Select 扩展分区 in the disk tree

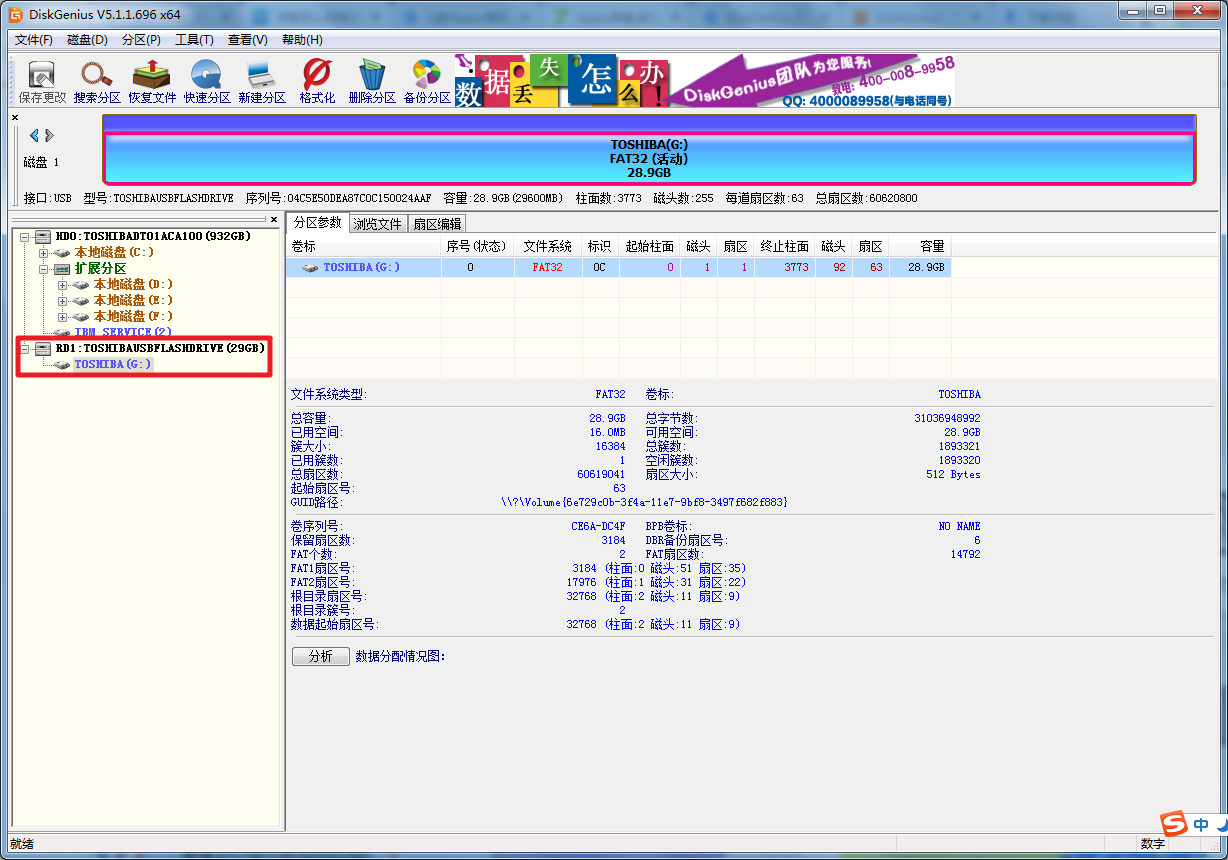pos(100,268)
